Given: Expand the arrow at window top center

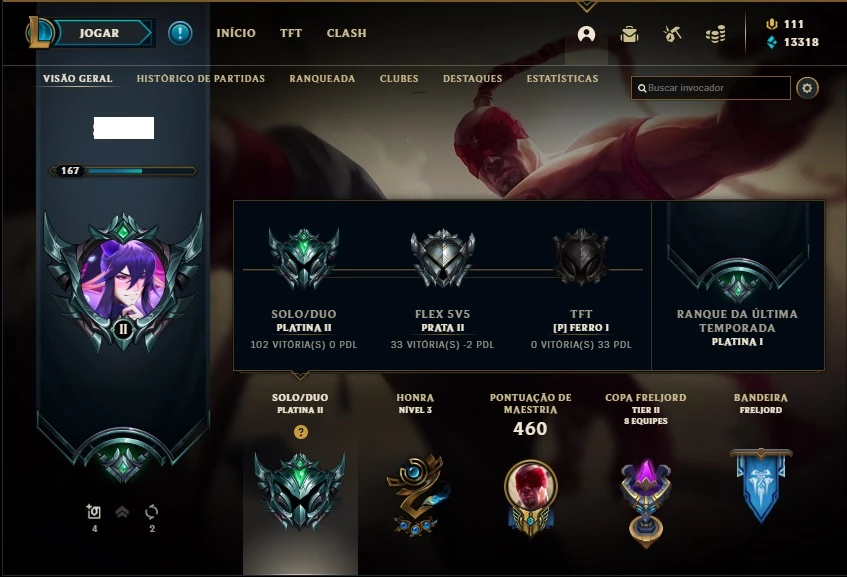Looking at the screenshot, I should pos(587,6).
